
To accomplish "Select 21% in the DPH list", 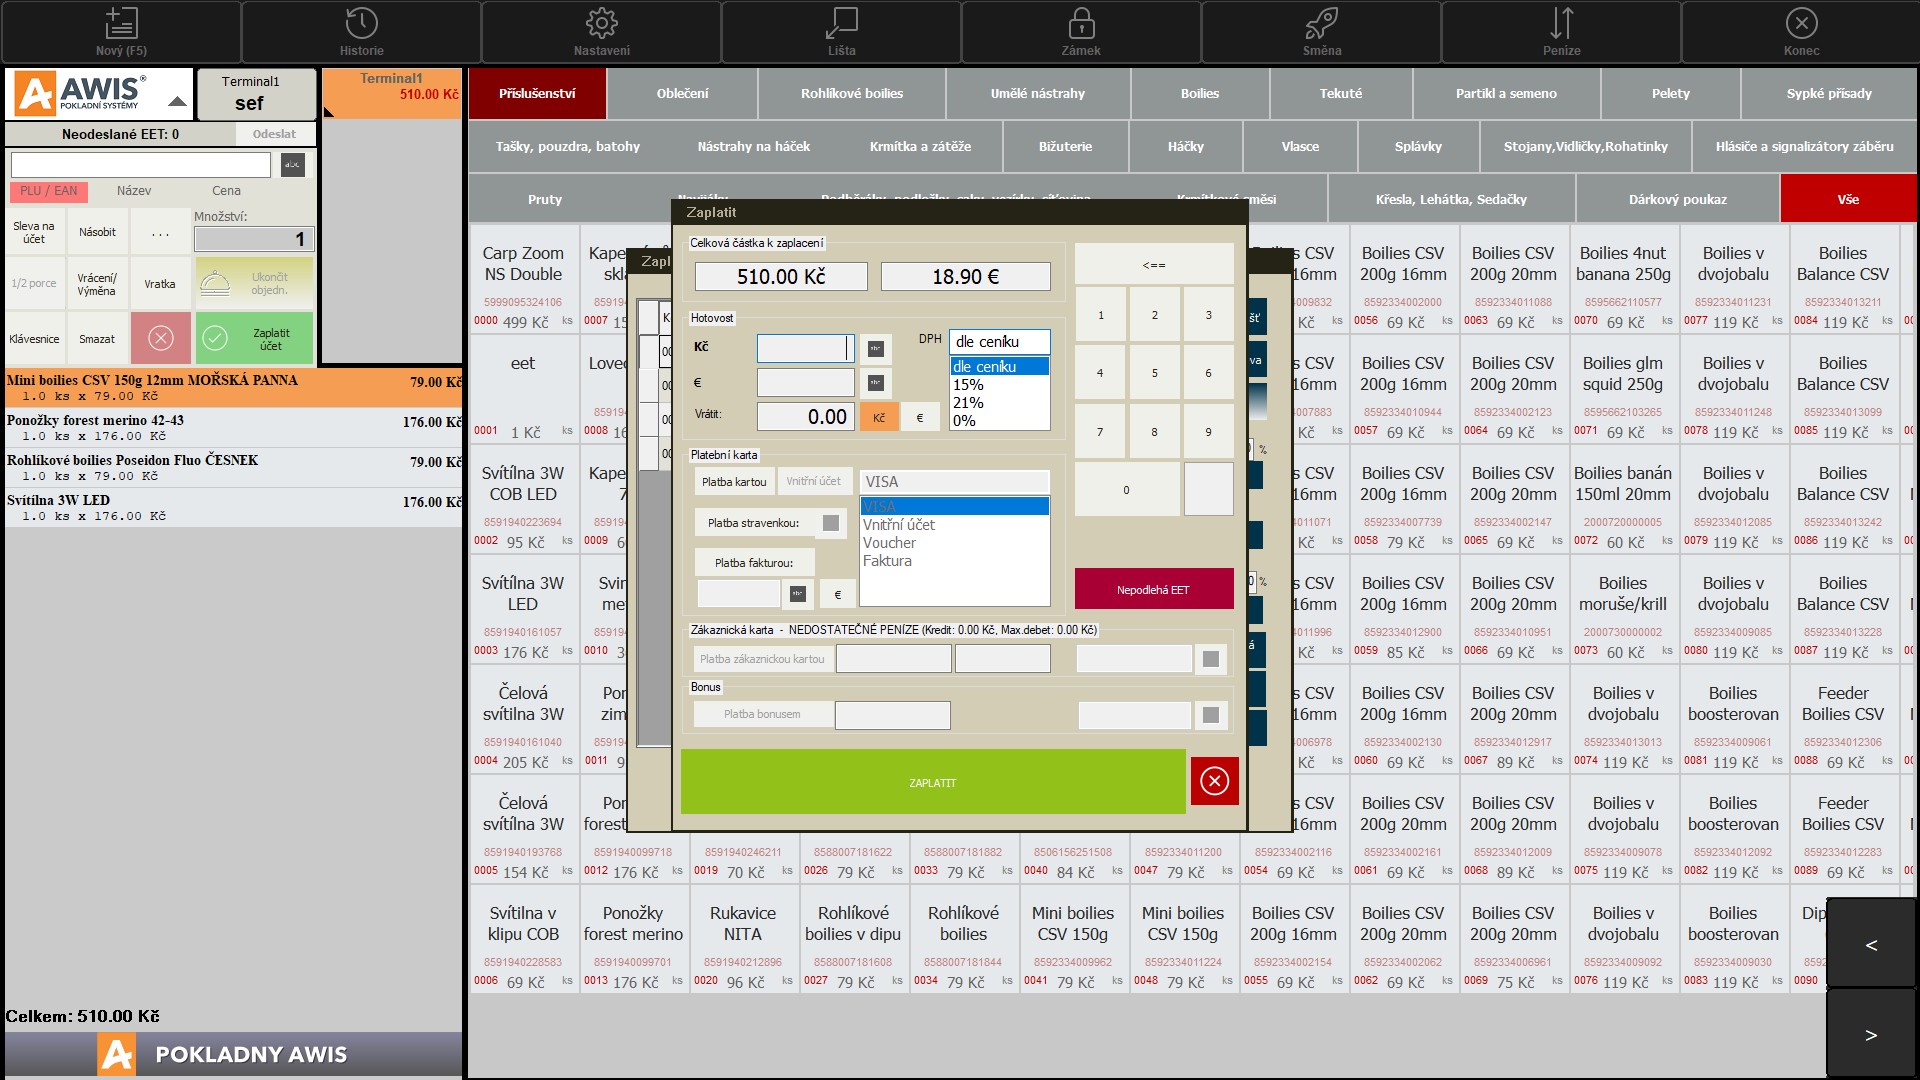I will coord(968,403).
